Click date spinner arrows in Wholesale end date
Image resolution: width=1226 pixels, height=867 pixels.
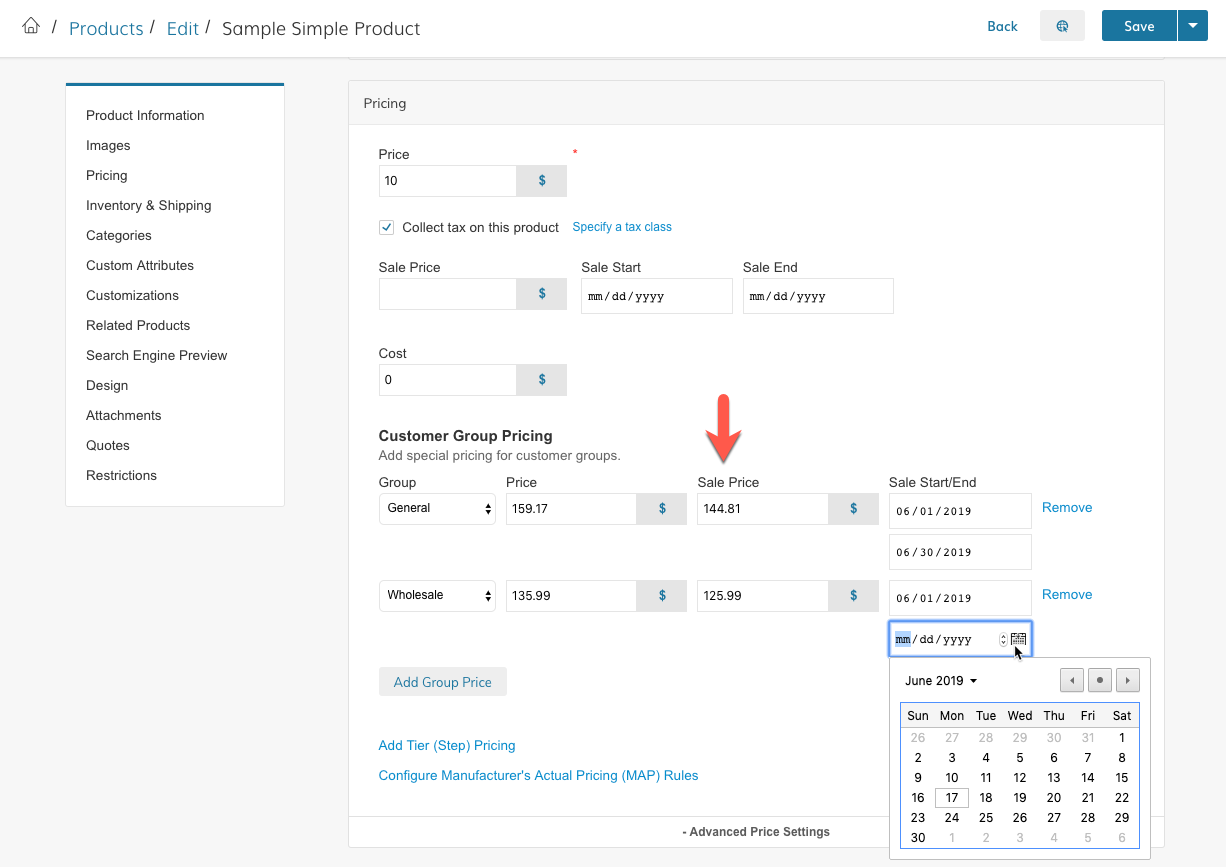point(1003,639)
